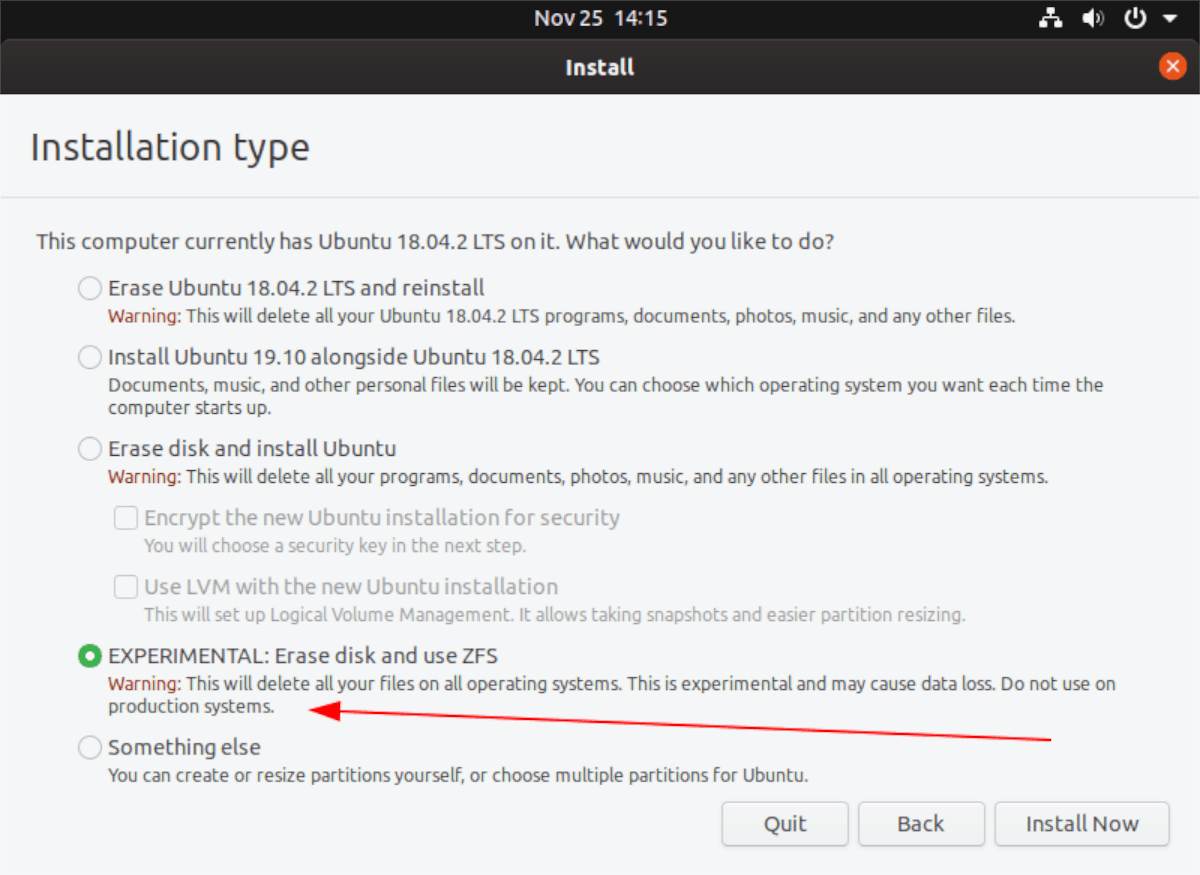Click the red close icon on the installer
Image resolution: width=1200 pixels, height=875 pixels.
coord(1172,66)
